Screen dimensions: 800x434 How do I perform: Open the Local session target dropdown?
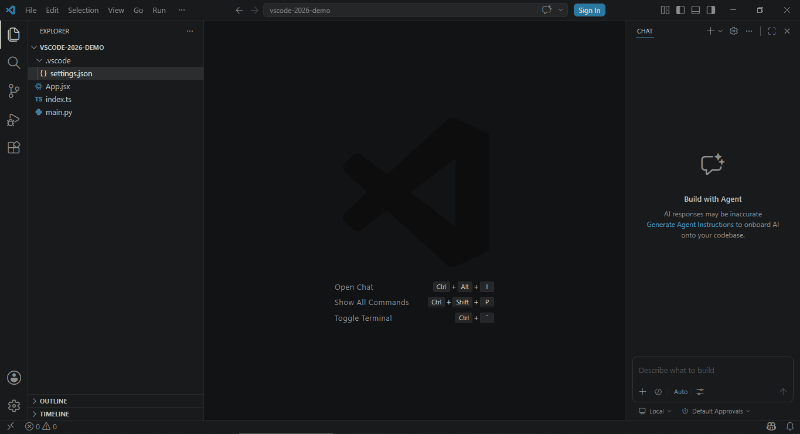point(655,411)
